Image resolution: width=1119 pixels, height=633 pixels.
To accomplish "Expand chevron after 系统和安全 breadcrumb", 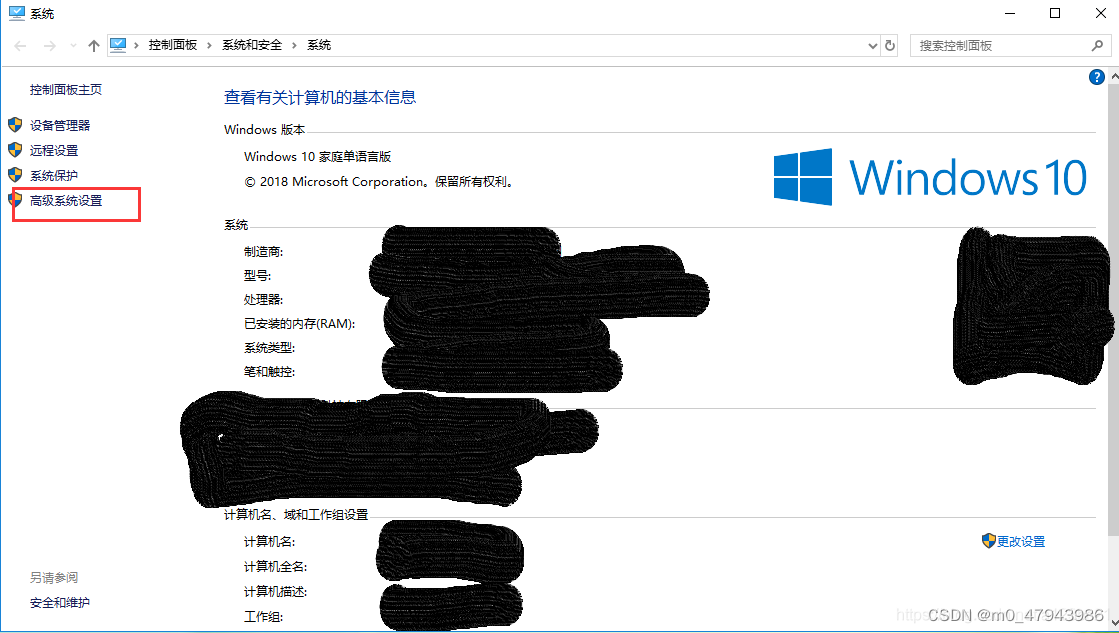I will [x=294, y=45].
